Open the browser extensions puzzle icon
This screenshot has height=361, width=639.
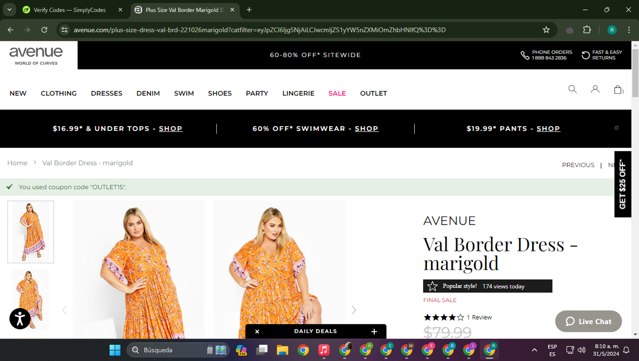coord(587,30)
